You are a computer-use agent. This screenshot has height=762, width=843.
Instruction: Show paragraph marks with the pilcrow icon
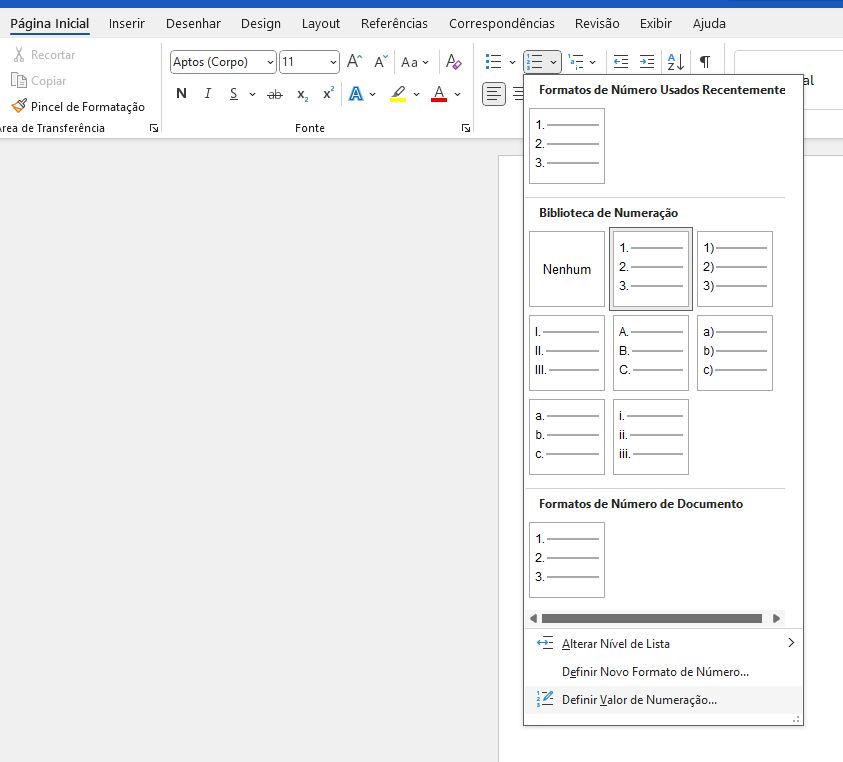(x=705, y=62)
